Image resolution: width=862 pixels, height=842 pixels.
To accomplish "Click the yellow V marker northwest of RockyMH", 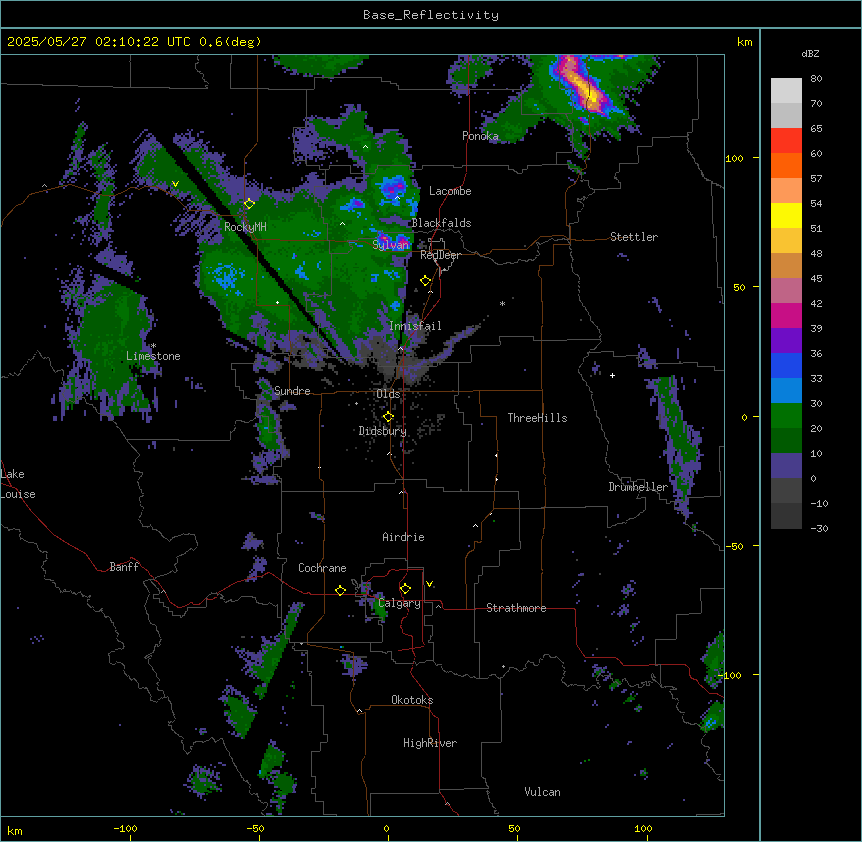I will 175,184.
